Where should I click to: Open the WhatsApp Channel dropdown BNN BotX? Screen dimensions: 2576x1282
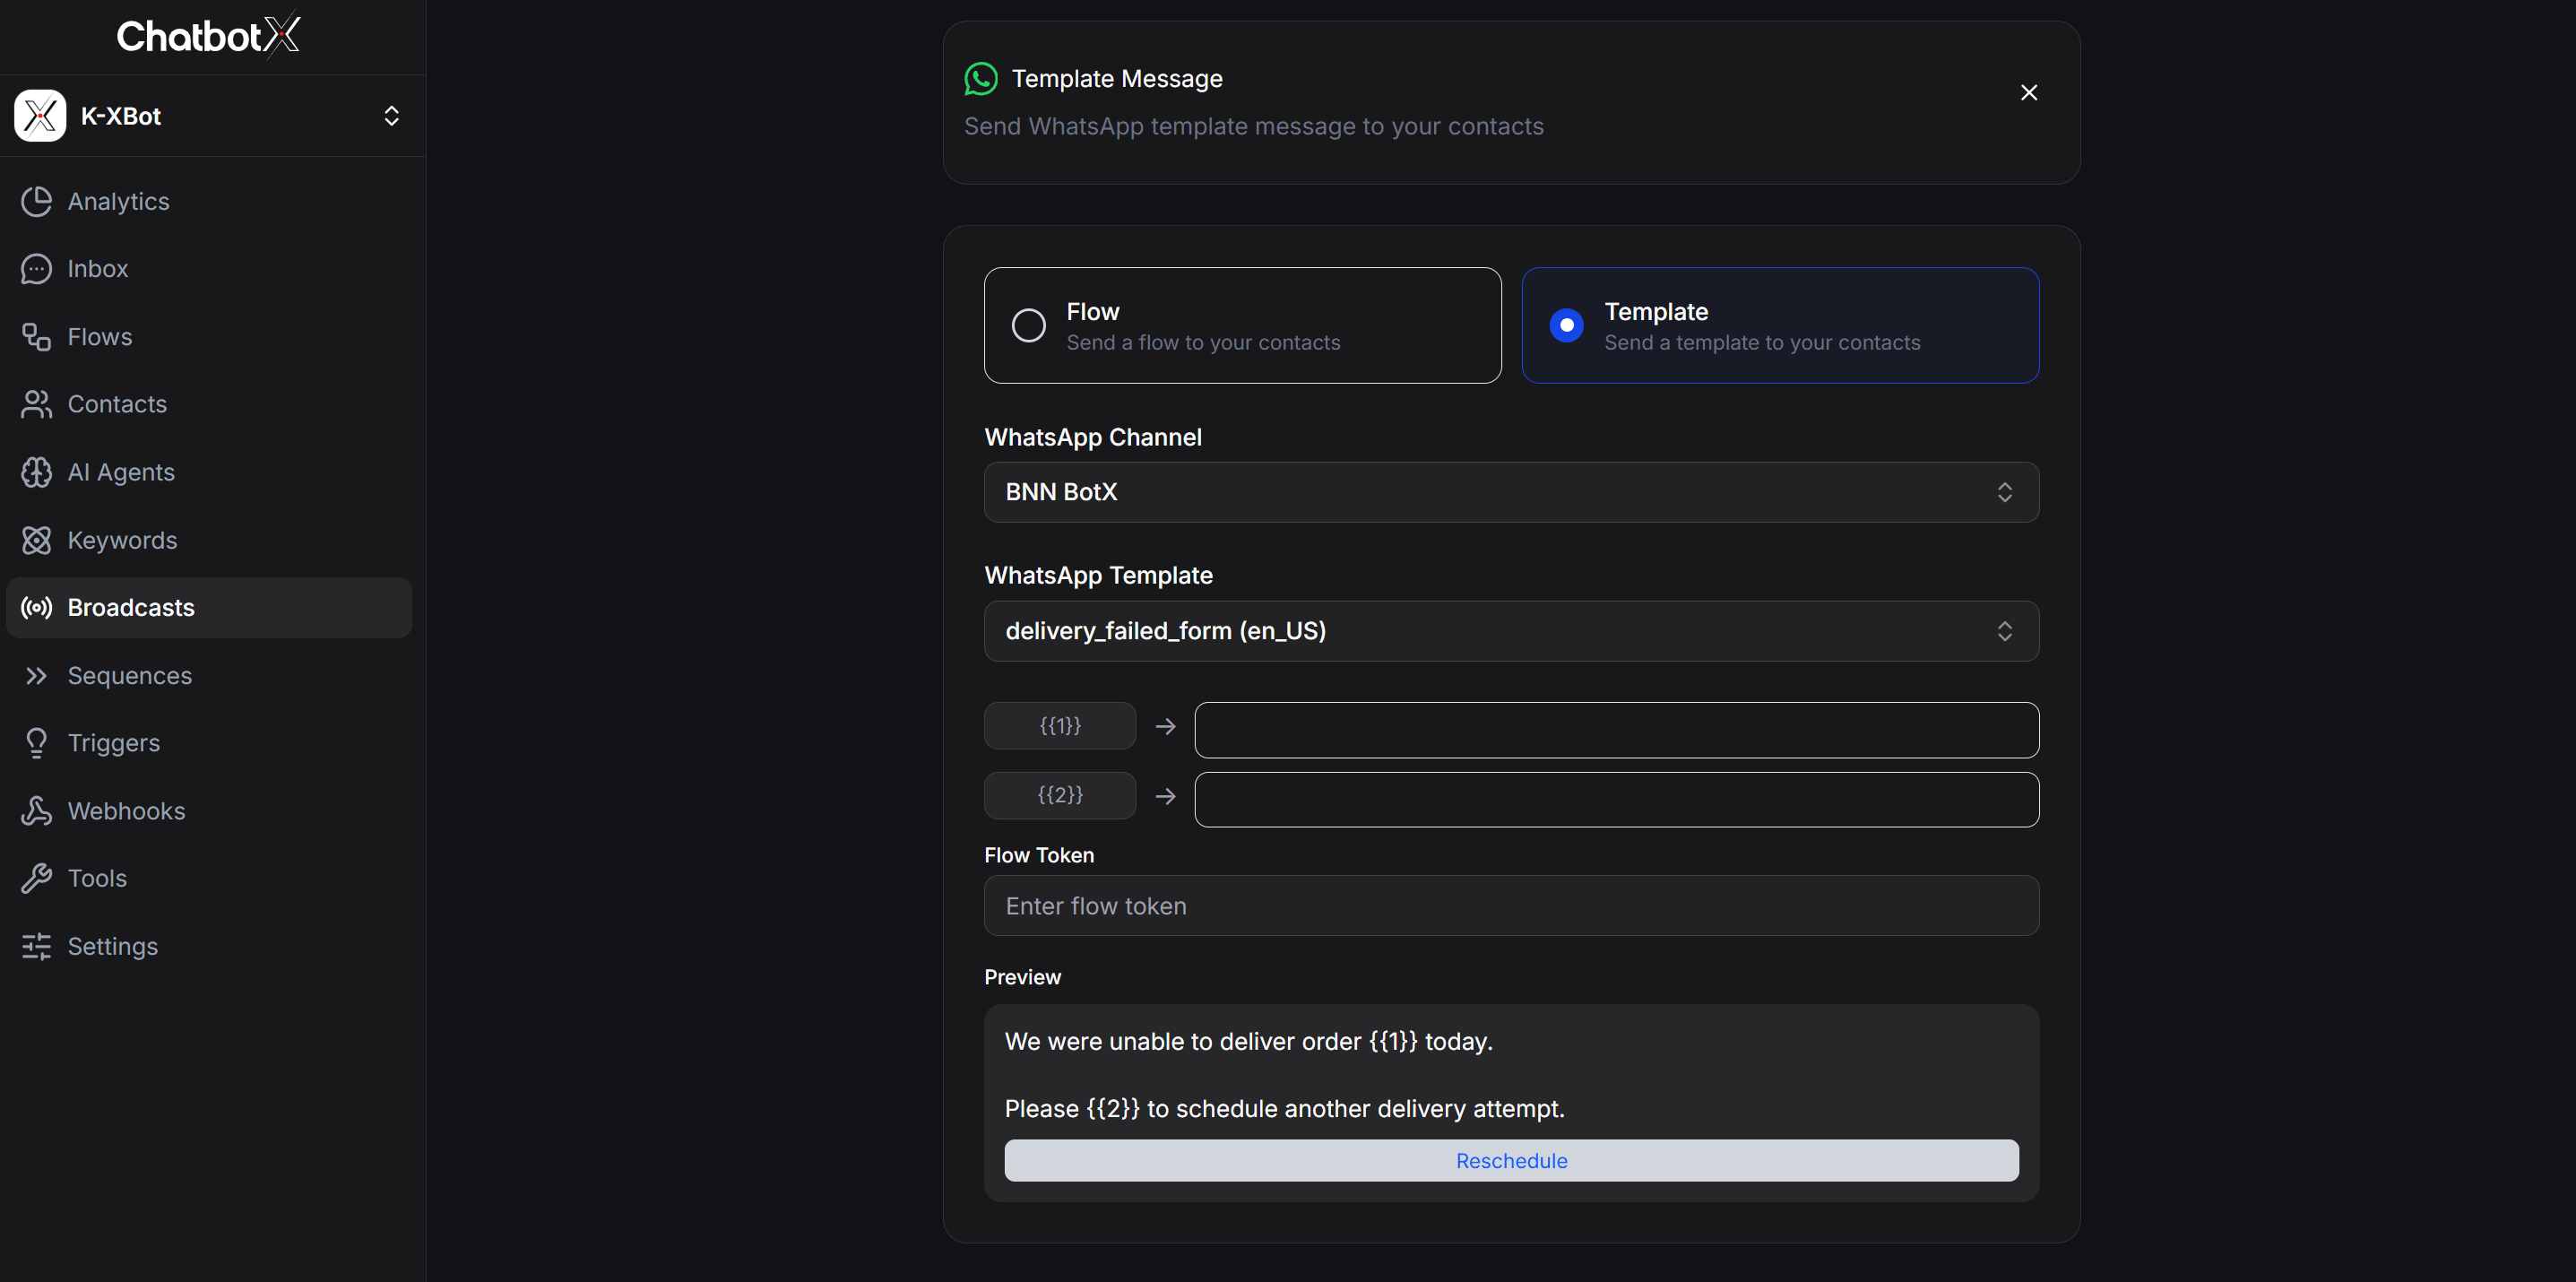point(1511,492)
